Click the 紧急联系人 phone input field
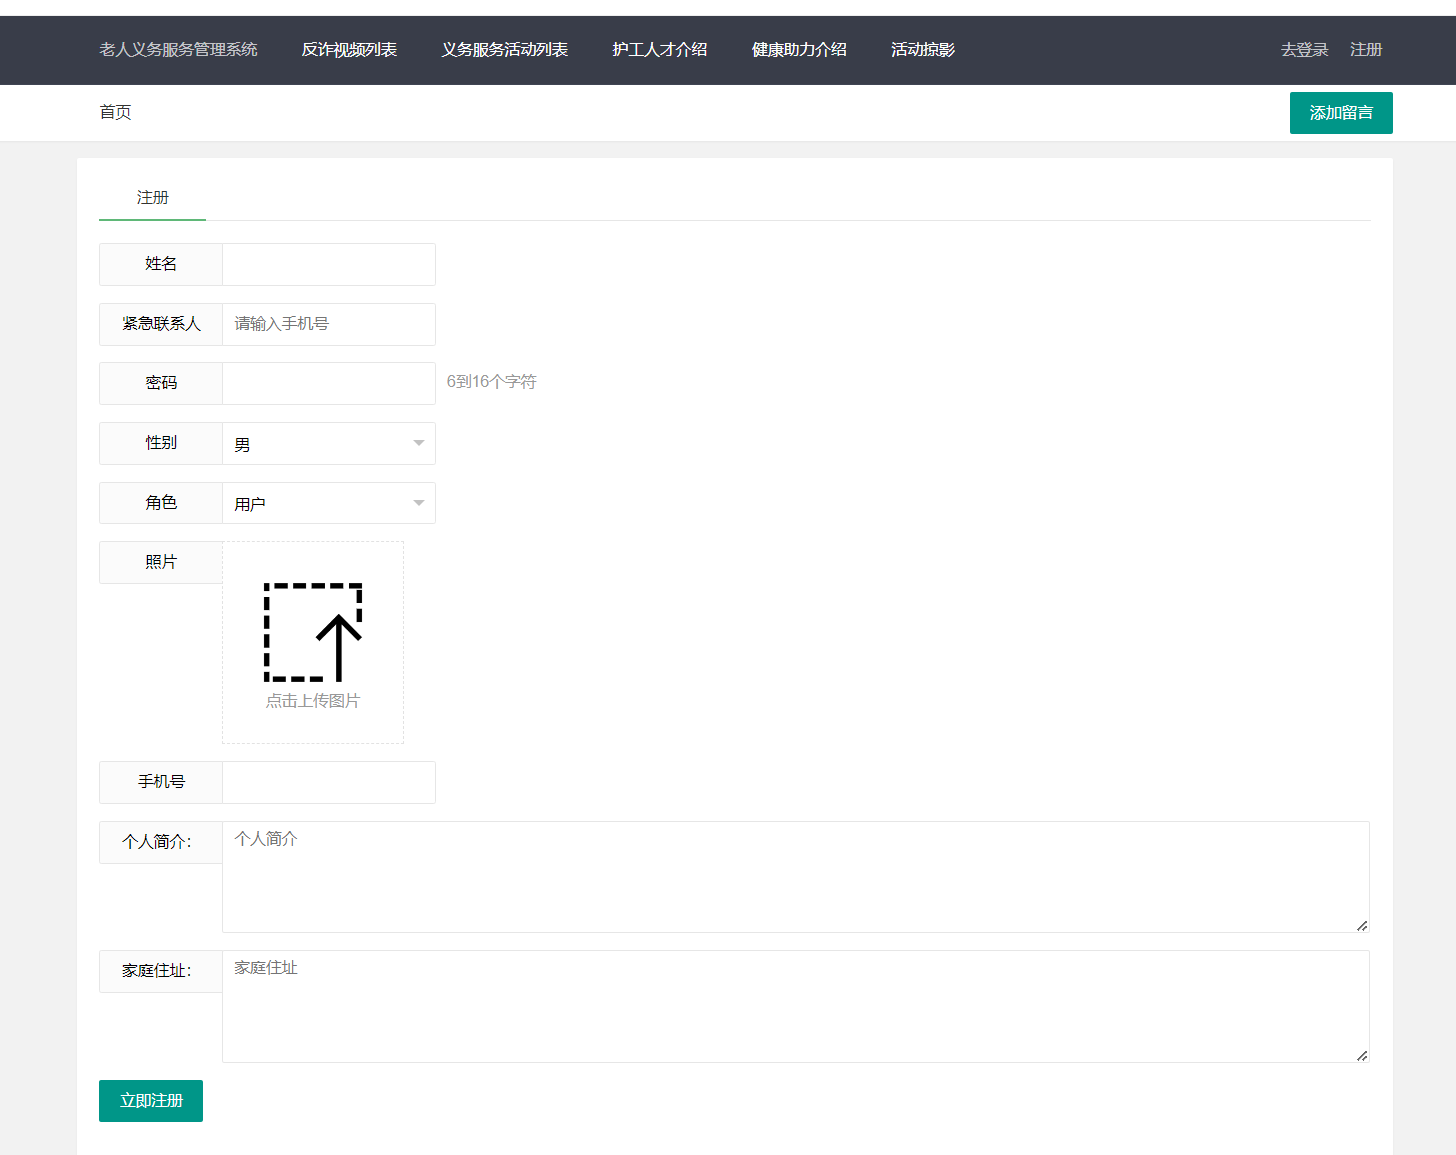The width and height of the screenshot is (1456, 1155). point(328,324)
